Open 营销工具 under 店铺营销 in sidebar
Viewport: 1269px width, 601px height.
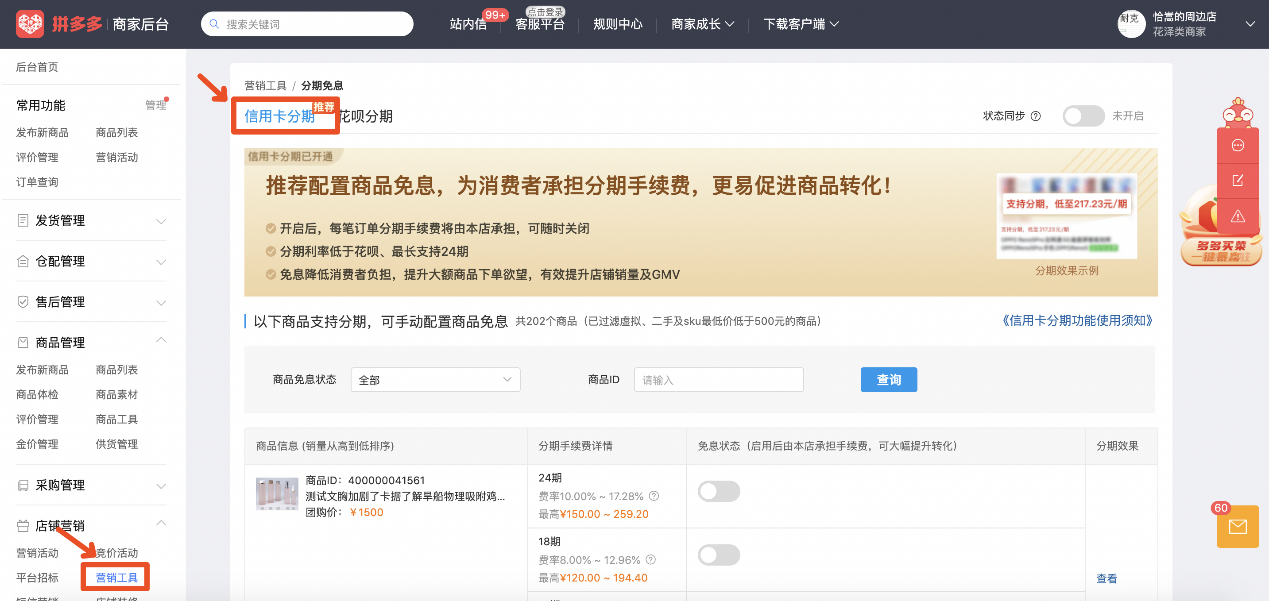click(x=117, y=578)
